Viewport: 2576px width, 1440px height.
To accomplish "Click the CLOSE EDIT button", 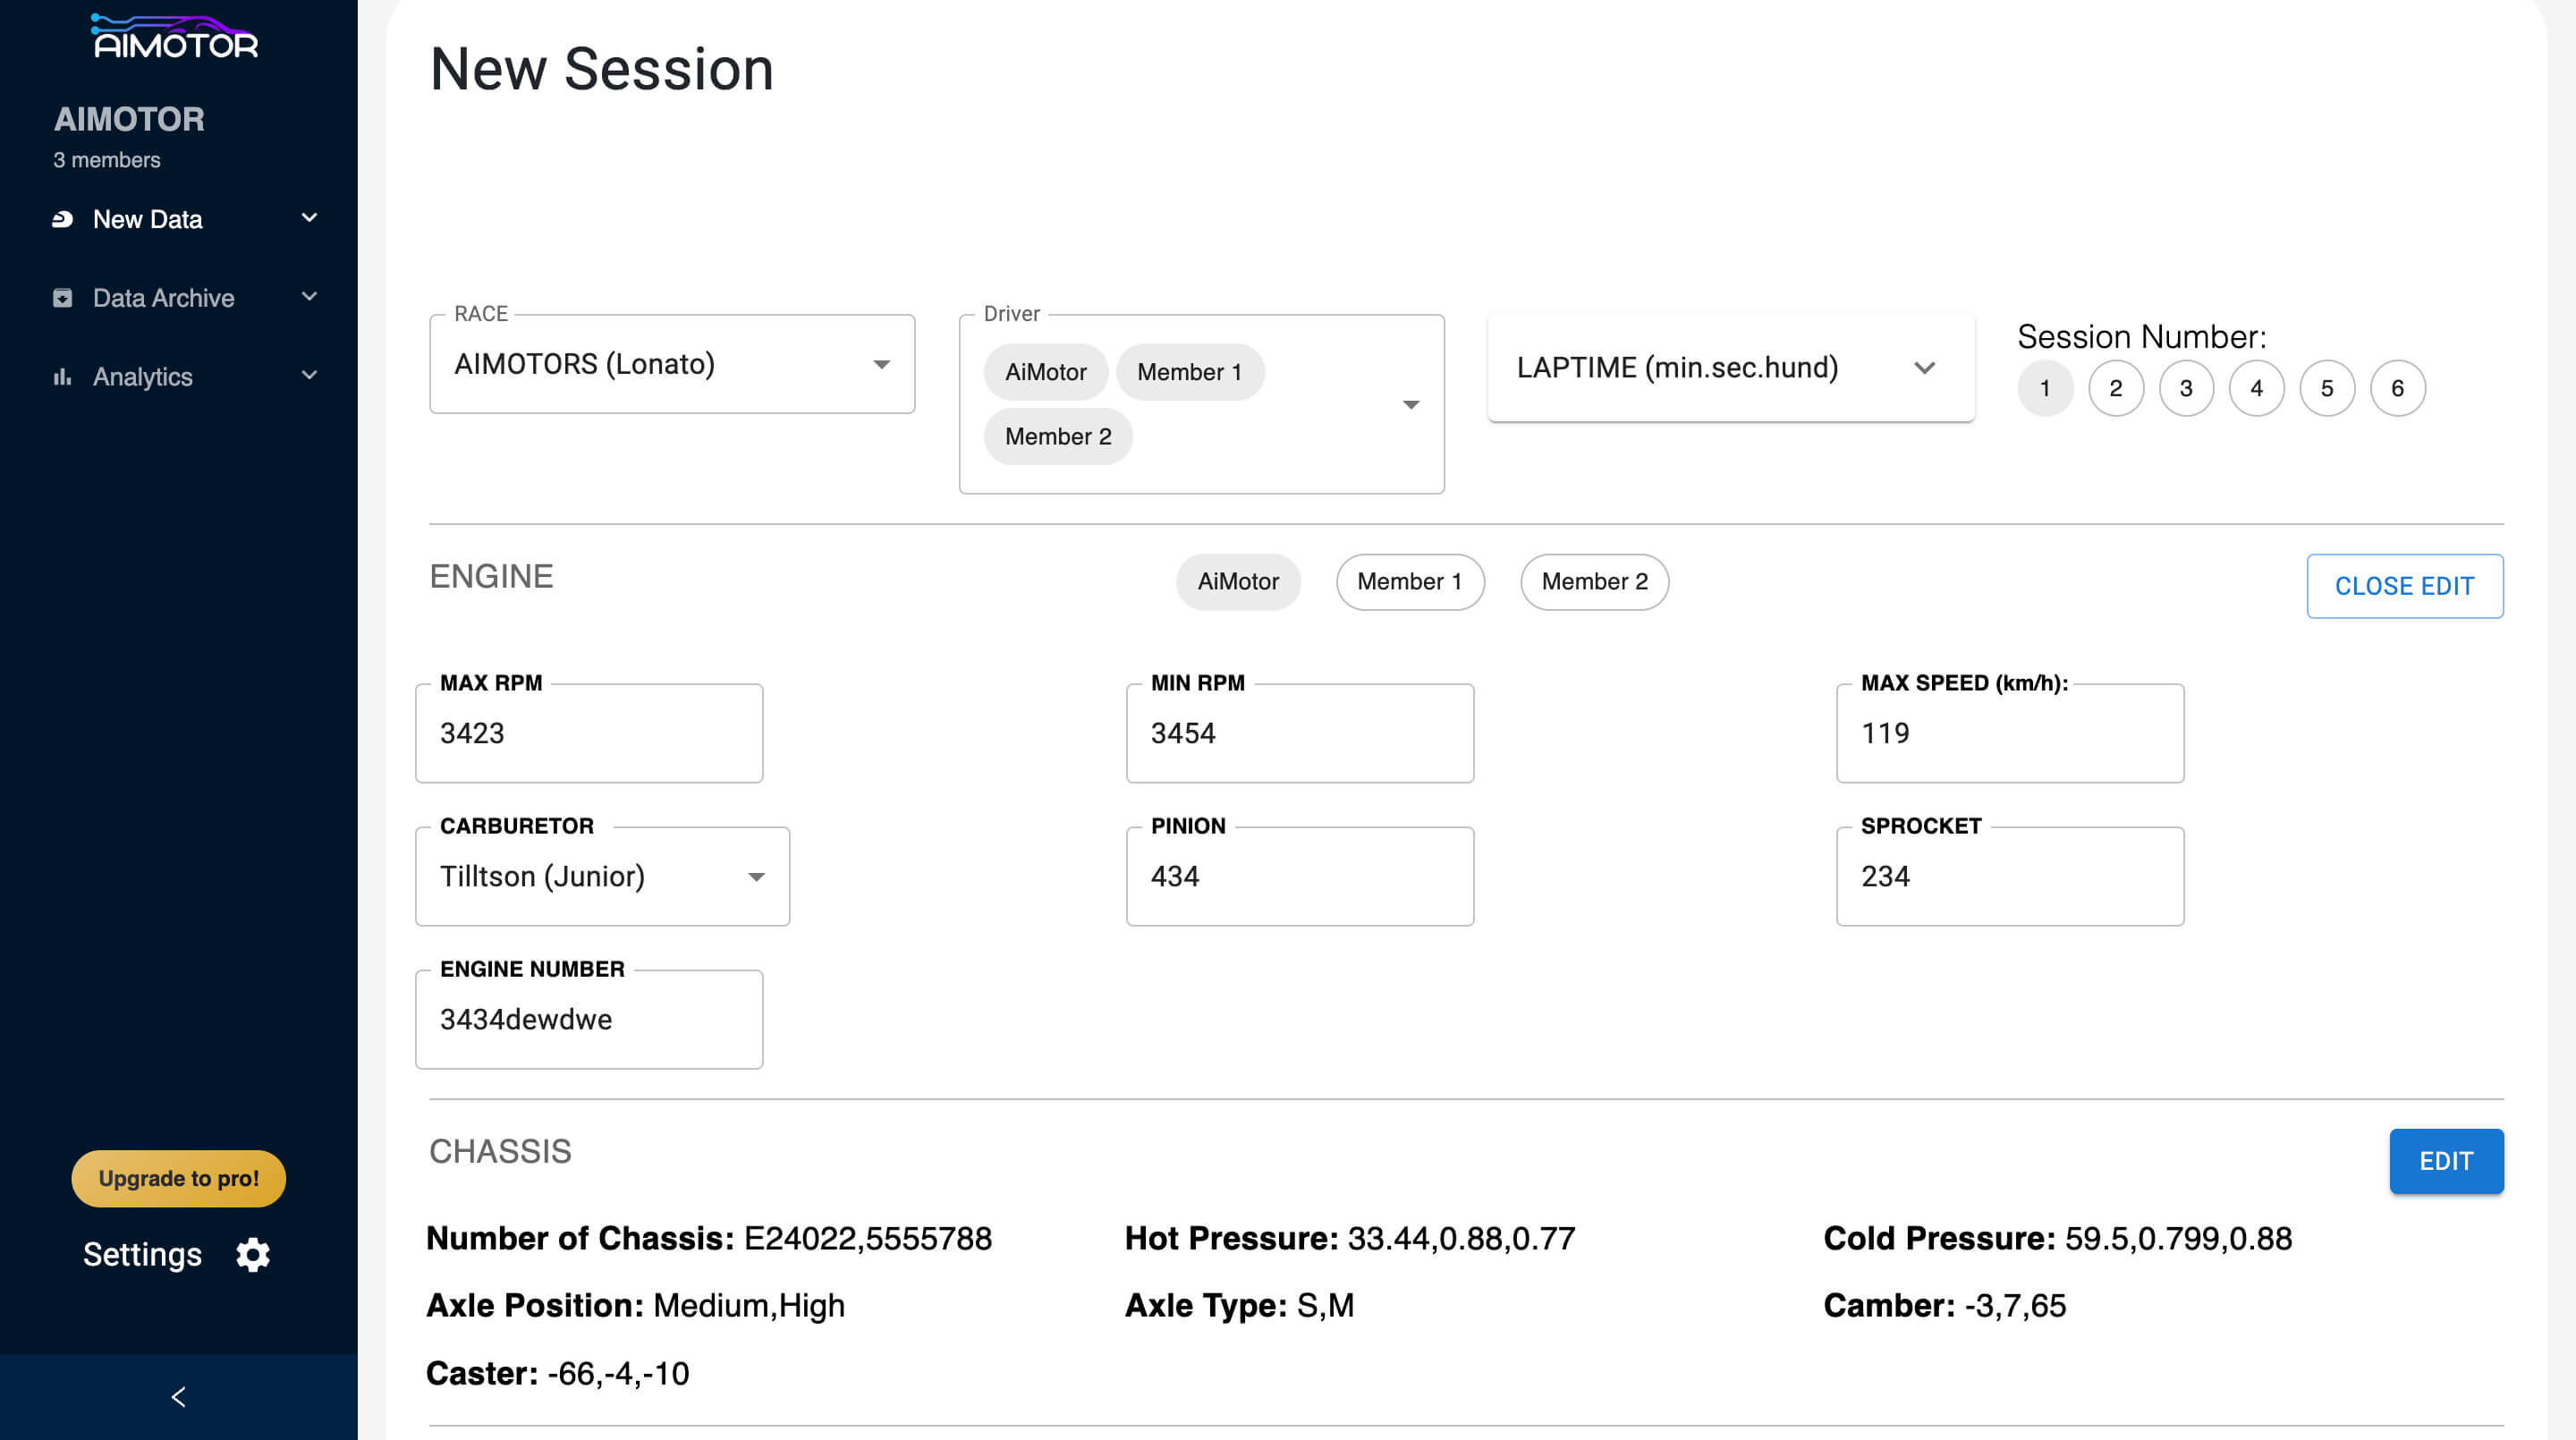I will [2403, 586].
